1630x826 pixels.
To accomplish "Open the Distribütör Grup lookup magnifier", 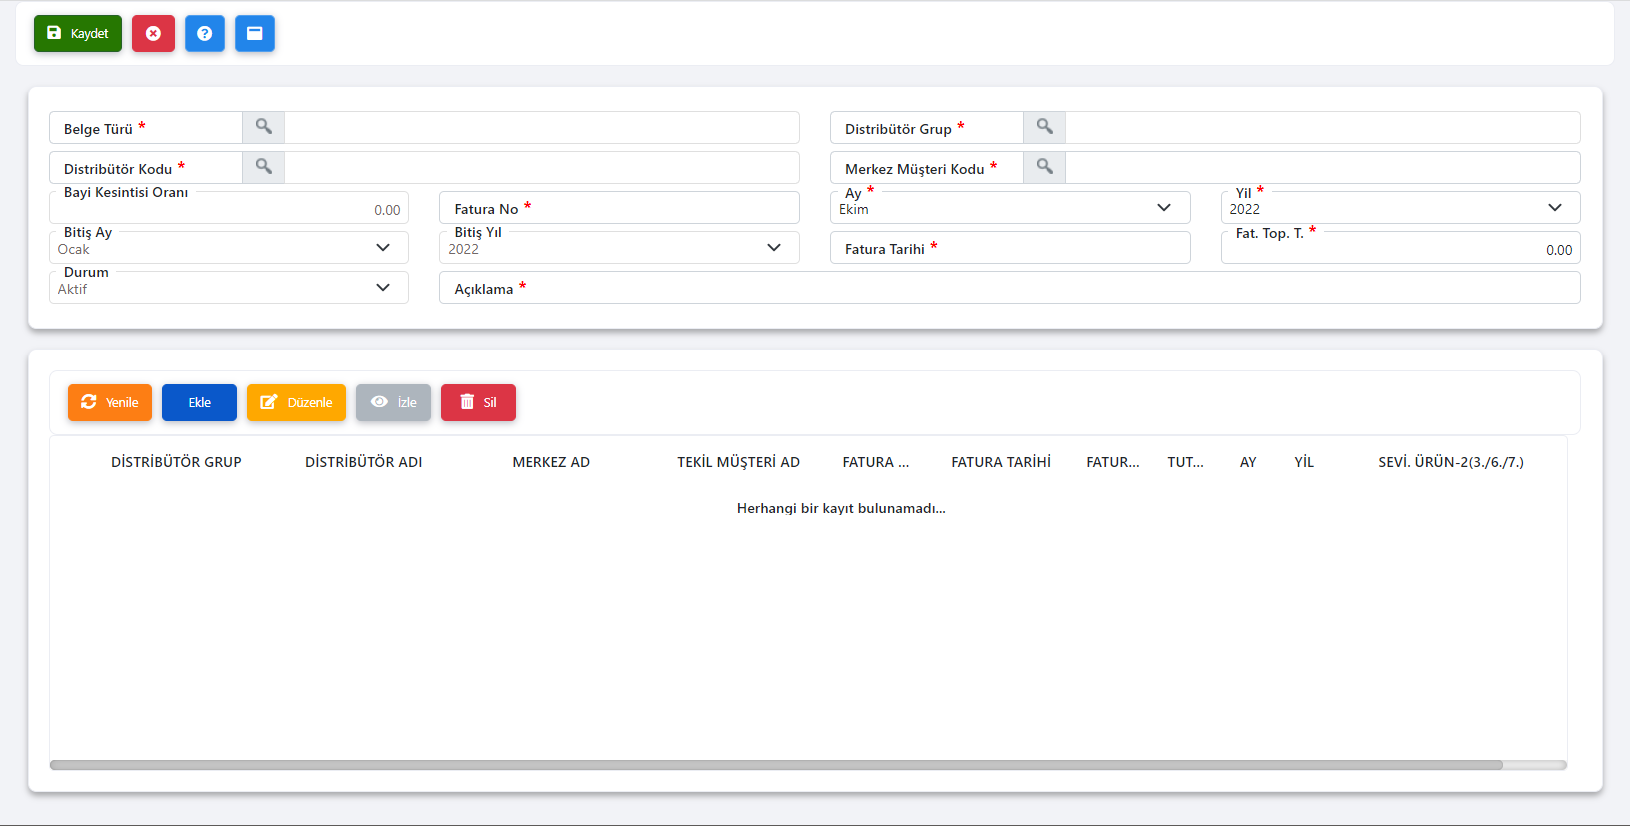I will pyautogui.click(x=1044, y=127).
